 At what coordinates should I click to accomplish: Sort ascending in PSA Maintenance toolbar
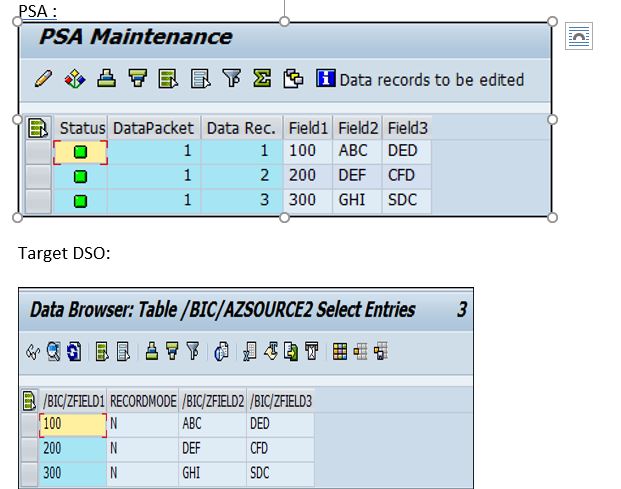pos(107,78)
